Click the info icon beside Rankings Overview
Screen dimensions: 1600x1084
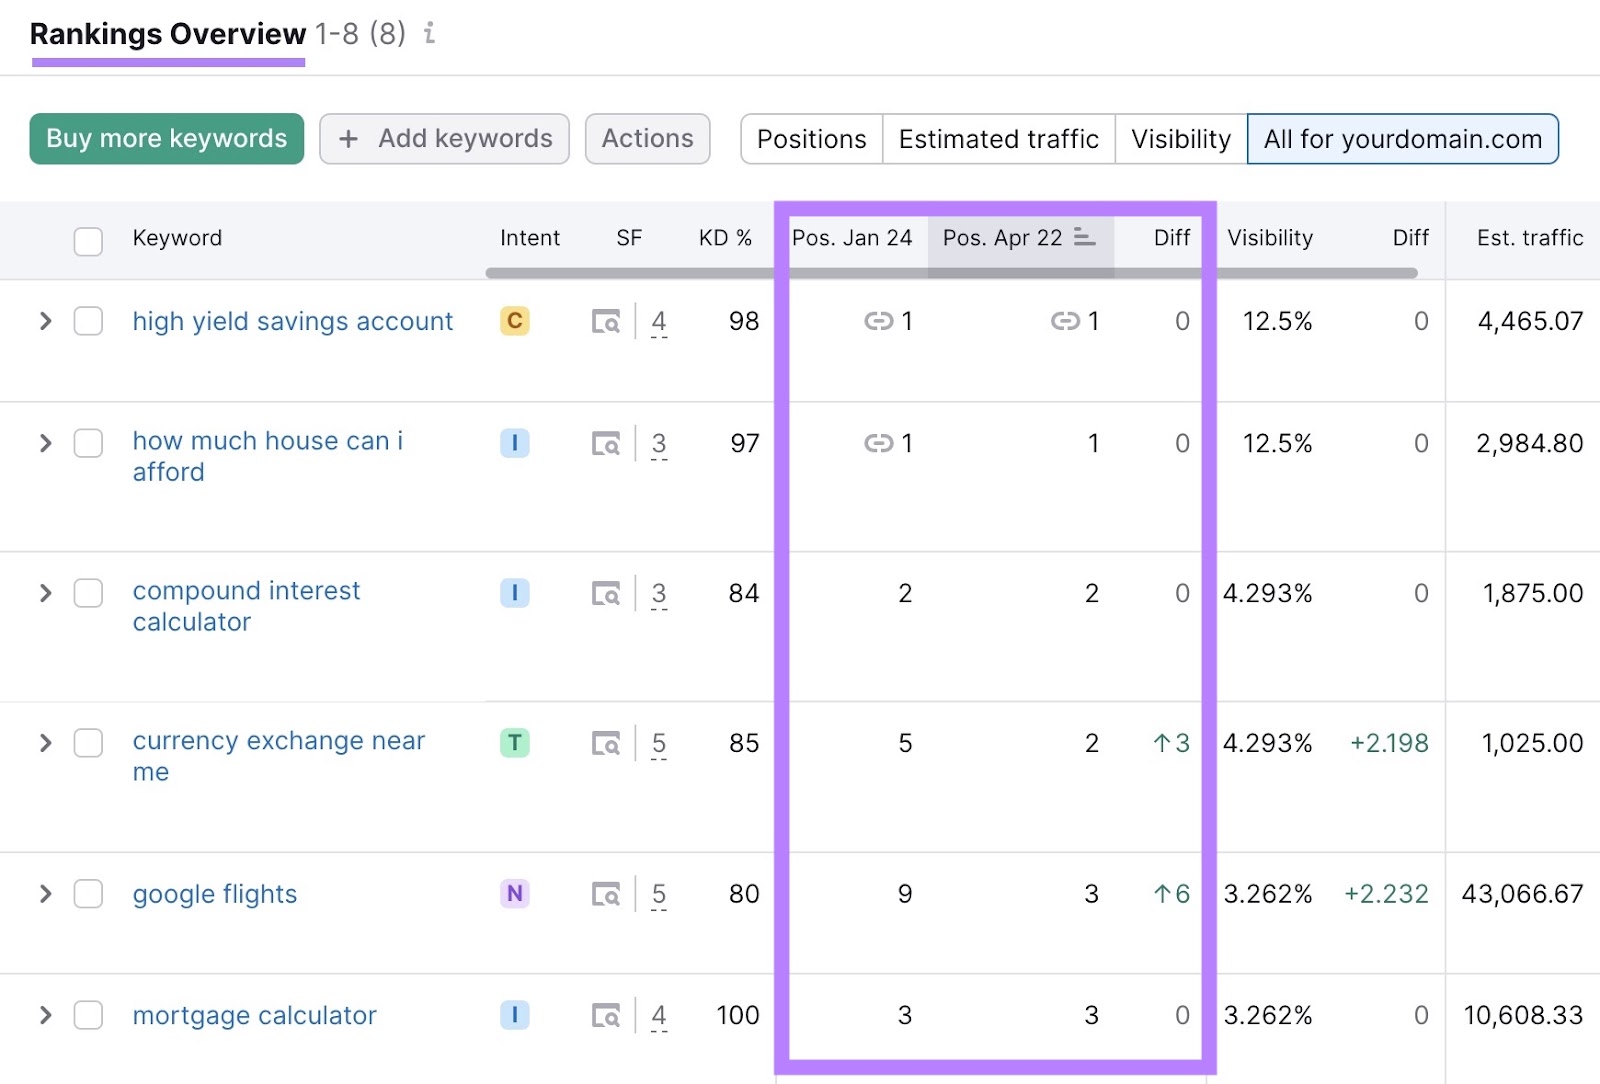click(x=429, y=34)
